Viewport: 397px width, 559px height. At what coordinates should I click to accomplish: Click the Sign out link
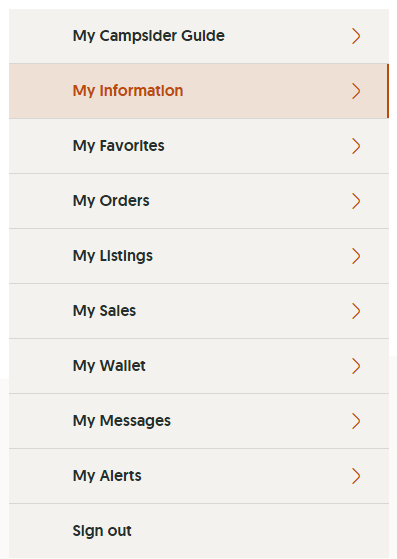(x=102, y=531)
